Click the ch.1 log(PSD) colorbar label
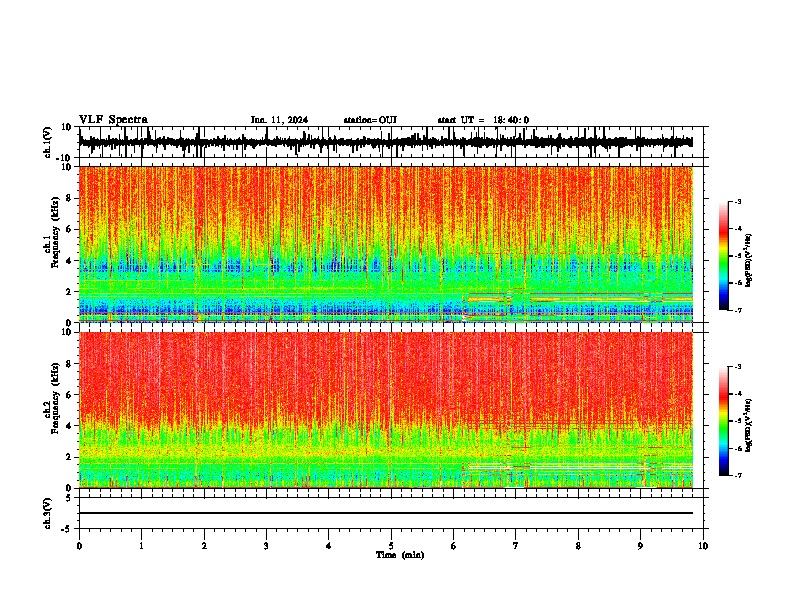Image resolution: width=792 pixels, height=612 pixels. point(748,260)
